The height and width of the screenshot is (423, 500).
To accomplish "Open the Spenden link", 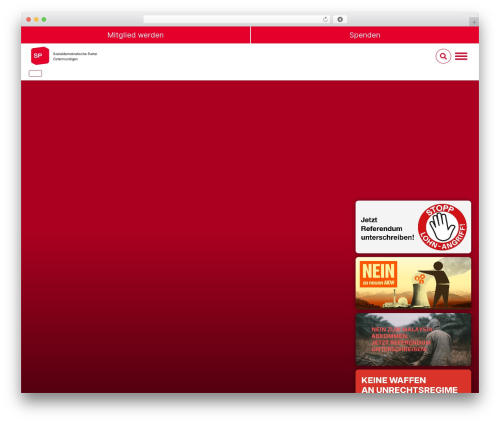I will tap(365, 35).
